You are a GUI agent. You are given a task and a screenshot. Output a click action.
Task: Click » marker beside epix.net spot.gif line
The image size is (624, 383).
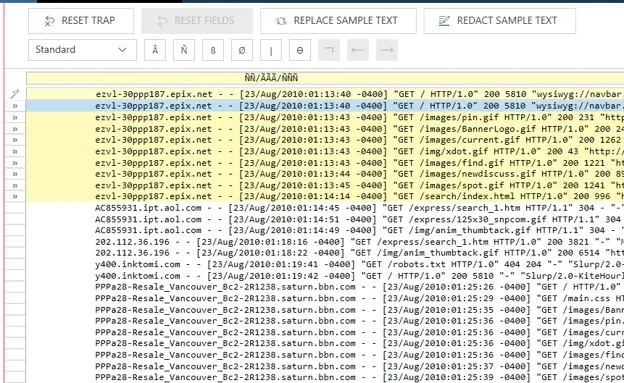15,185
